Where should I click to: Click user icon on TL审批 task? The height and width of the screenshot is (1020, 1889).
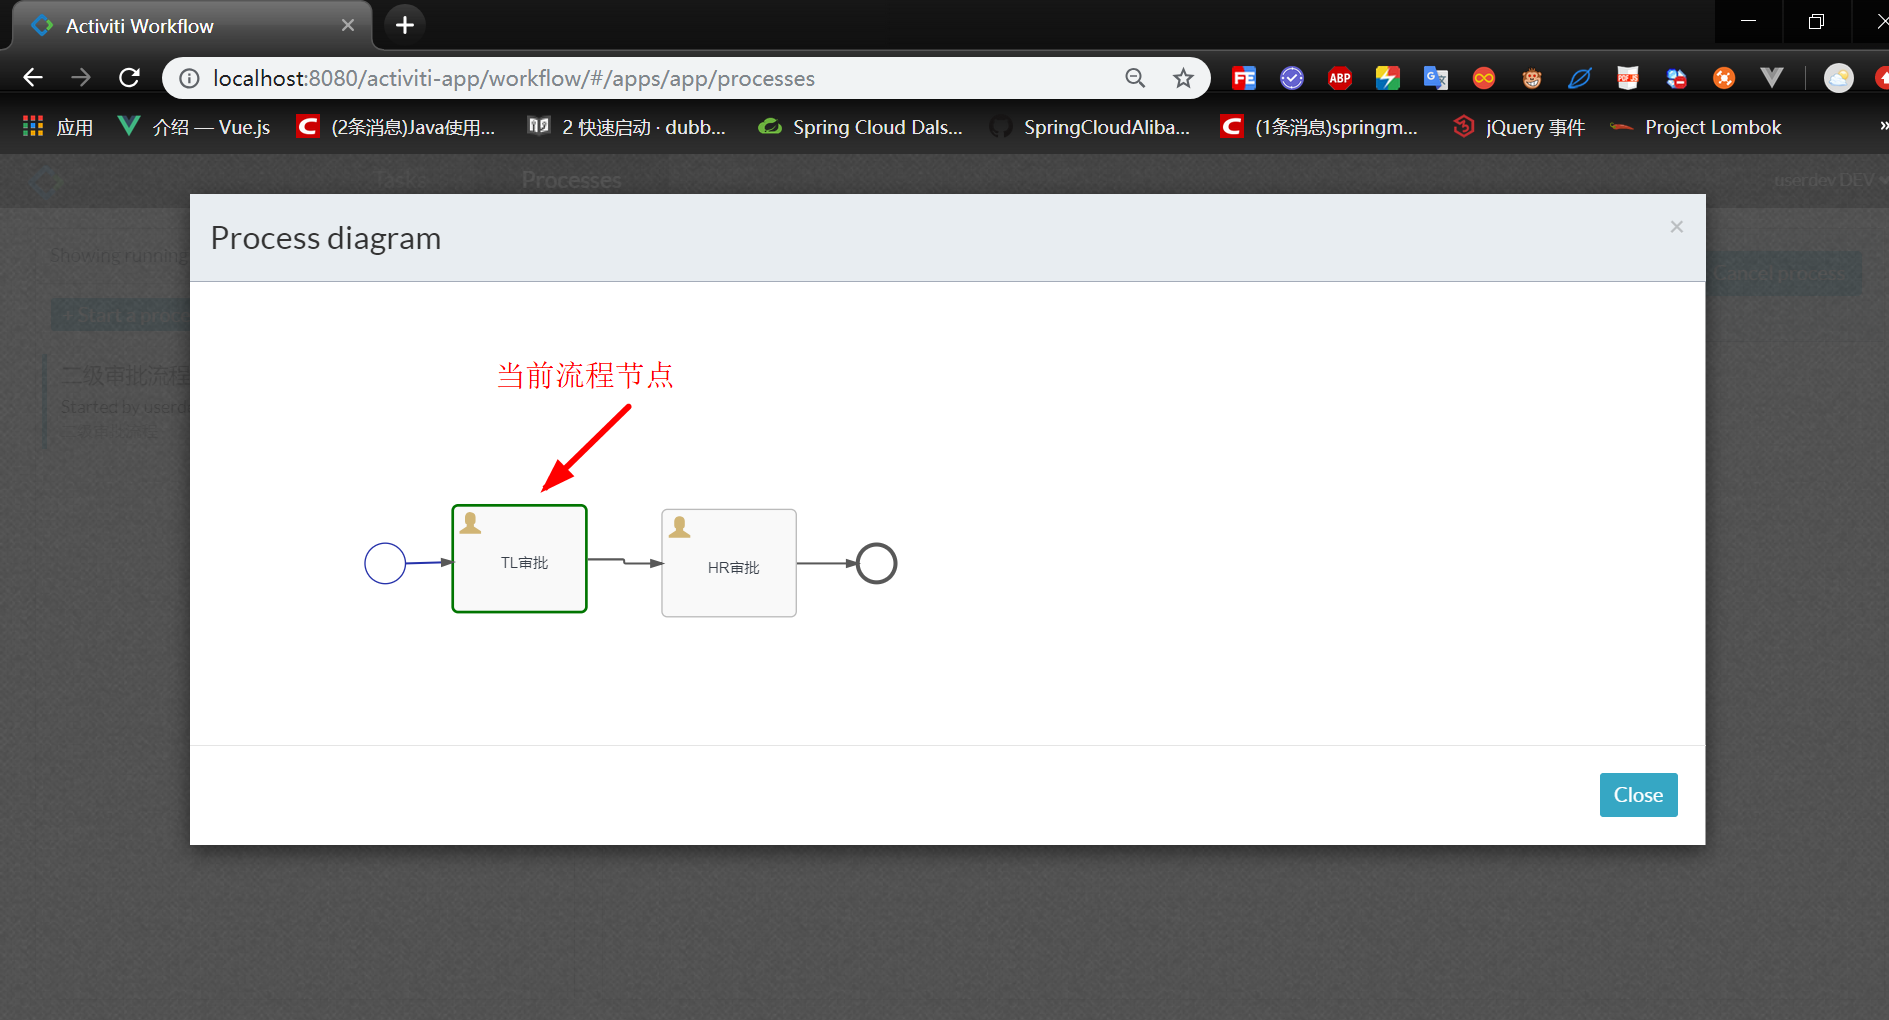[x=470, y=522]
